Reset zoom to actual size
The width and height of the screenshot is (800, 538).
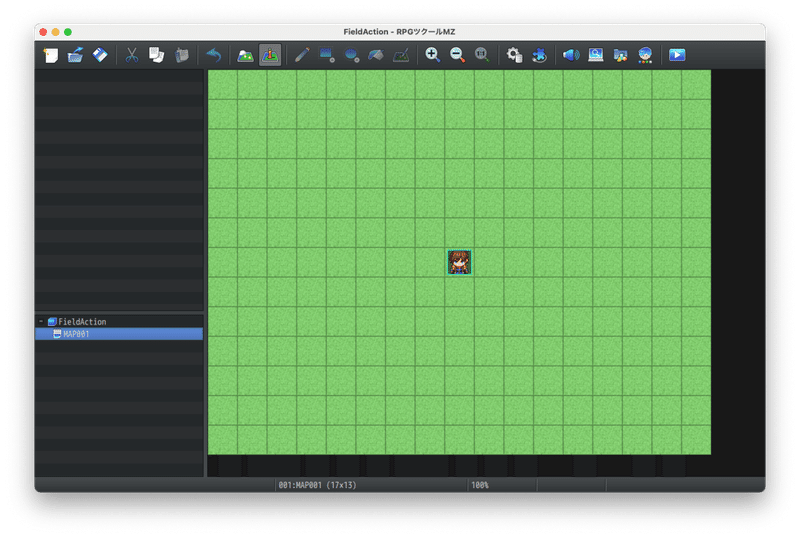tap(482, 55)
